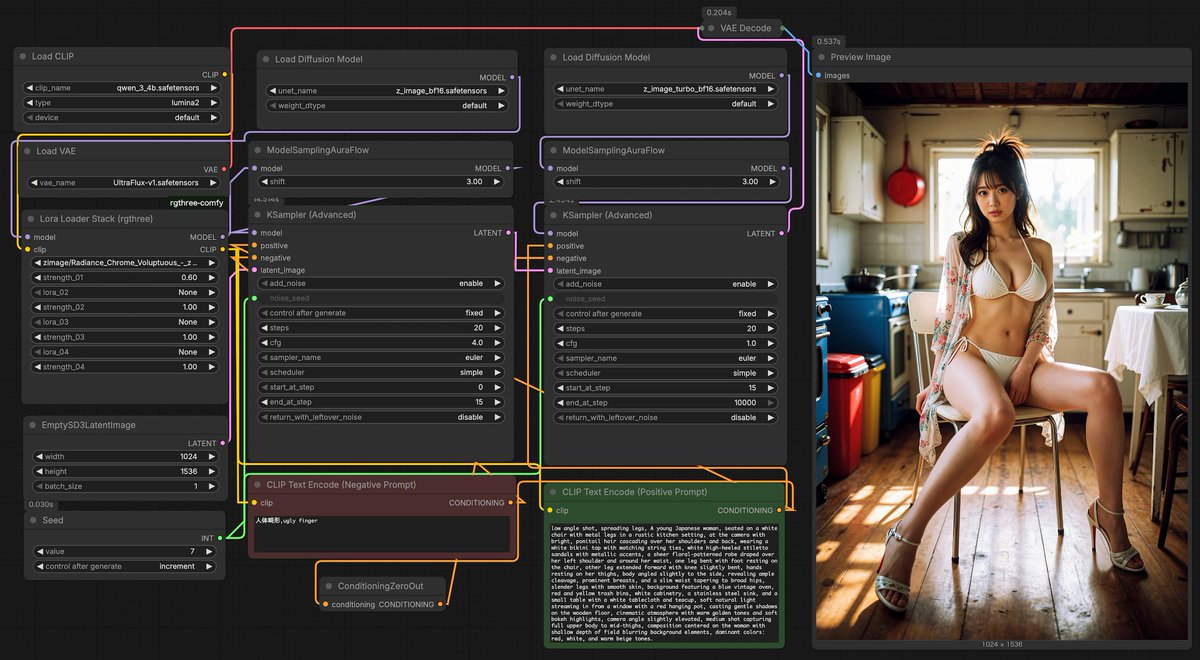
Task: Increase steps in the left KSampler
Action: [498, 328]
